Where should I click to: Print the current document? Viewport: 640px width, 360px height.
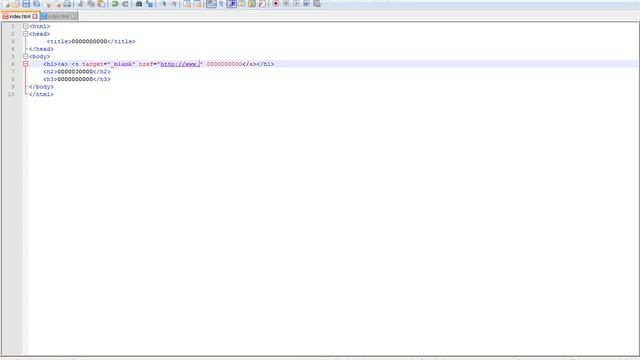(x=67, y=4)
